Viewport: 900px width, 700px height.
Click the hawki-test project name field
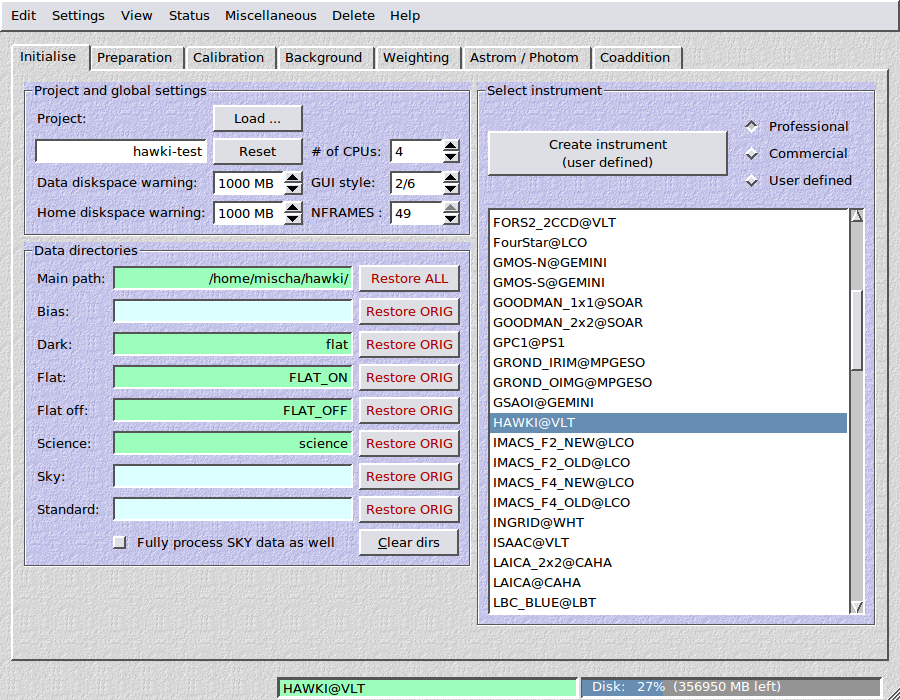(121, 151)
